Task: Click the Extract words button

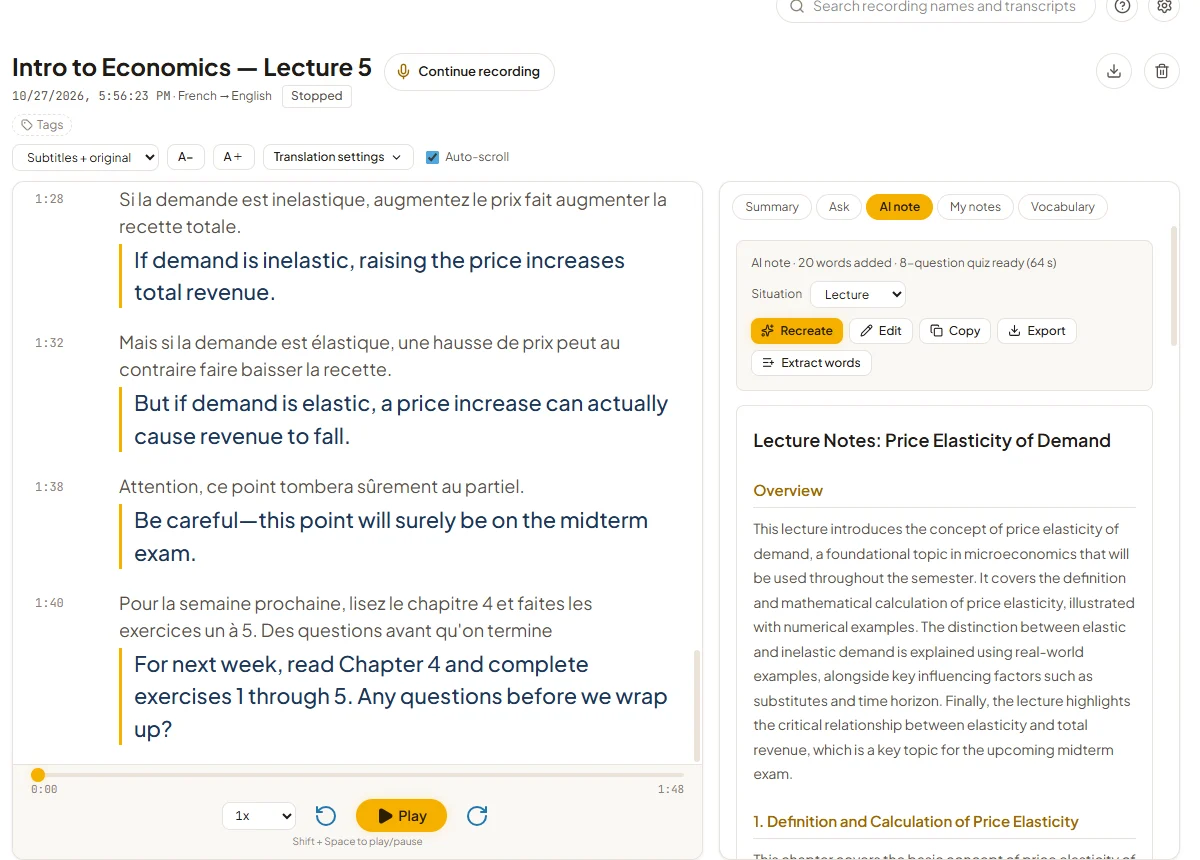Action: (811, 363)
